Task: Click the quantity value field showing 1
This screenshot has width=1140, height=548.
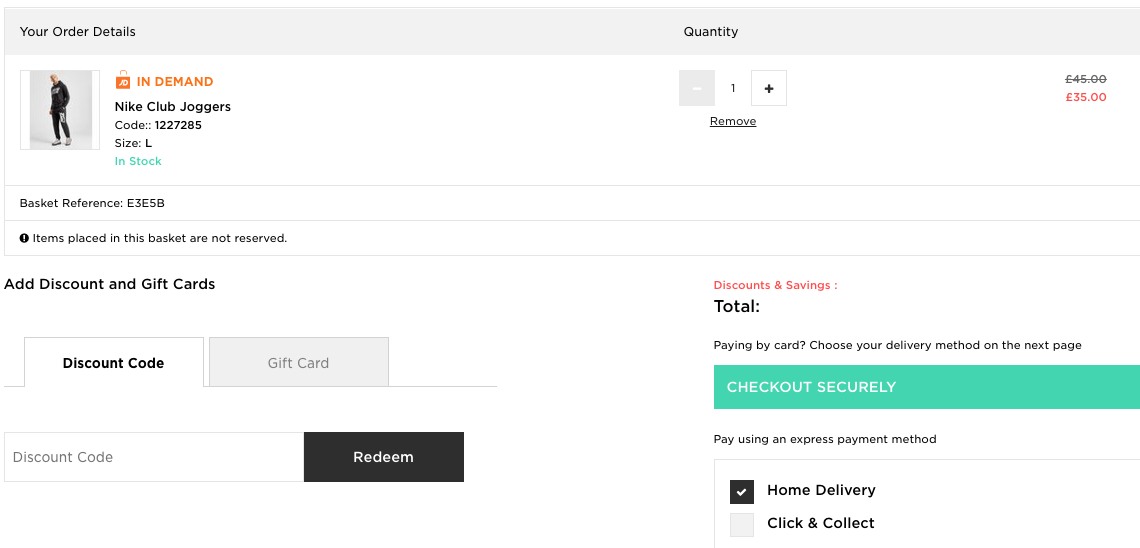Action: click(x=733, y=88)
